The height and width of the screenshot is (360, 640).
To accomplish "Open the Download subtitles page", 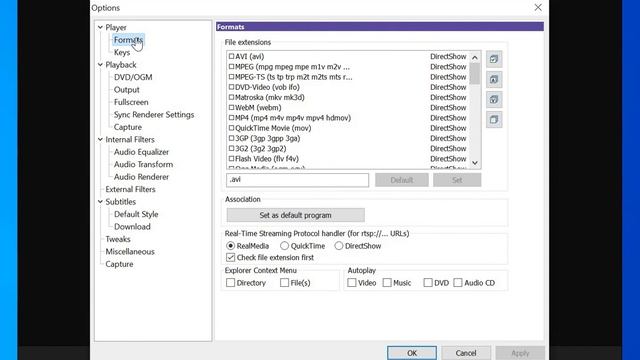I will click(132, 227).
